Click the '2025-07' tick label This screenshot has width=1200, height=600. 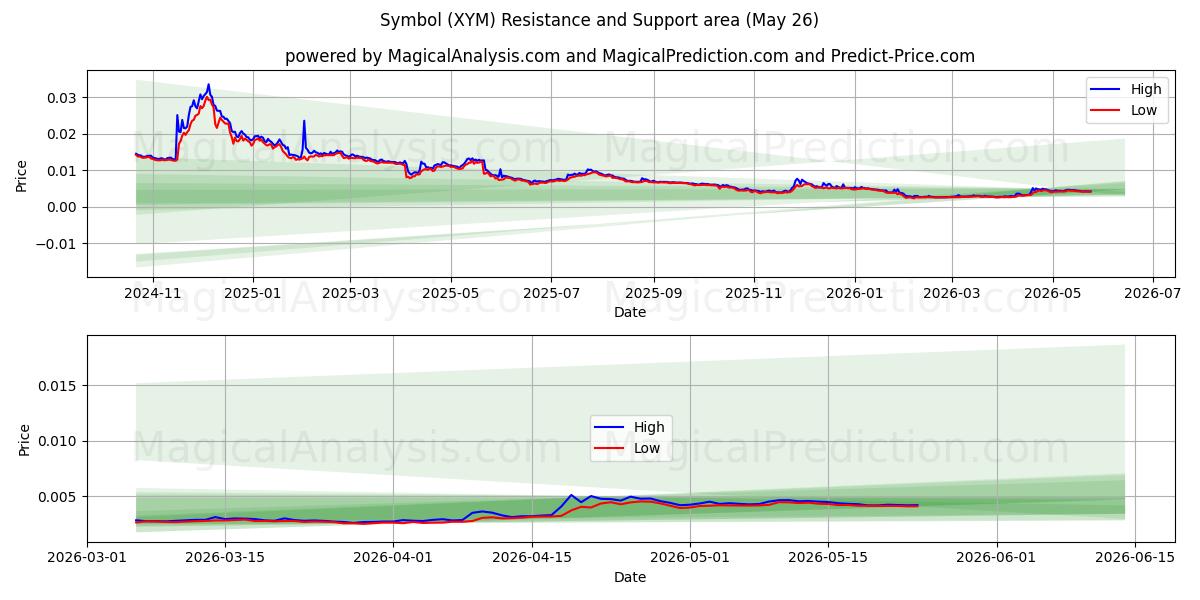[x=551, y=292]
